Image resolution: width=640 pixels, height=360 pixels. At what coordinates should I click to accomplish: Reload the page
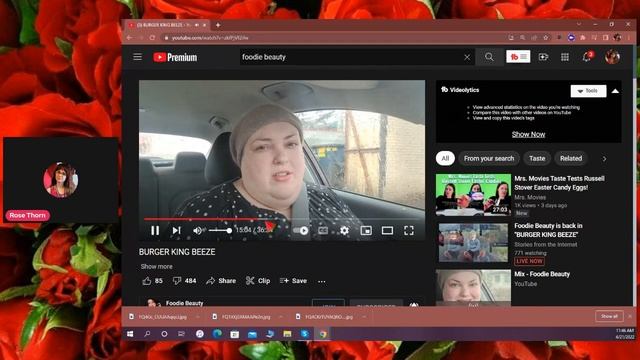(x=152, y=38)
